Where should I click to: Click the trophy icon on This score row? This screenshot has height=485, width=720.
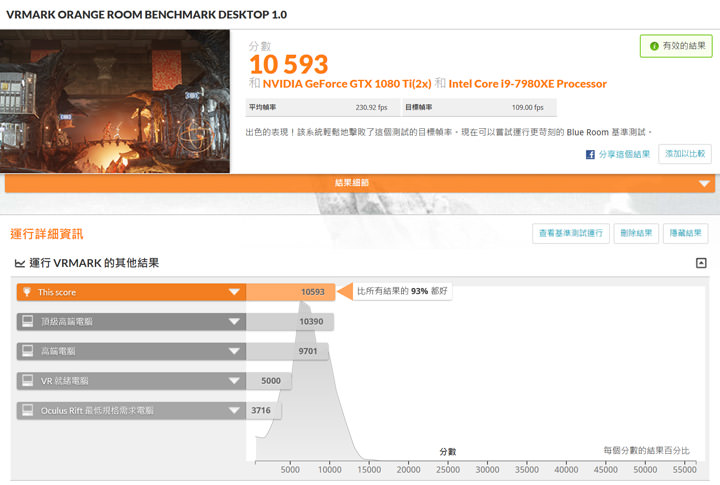pos(27,292)
